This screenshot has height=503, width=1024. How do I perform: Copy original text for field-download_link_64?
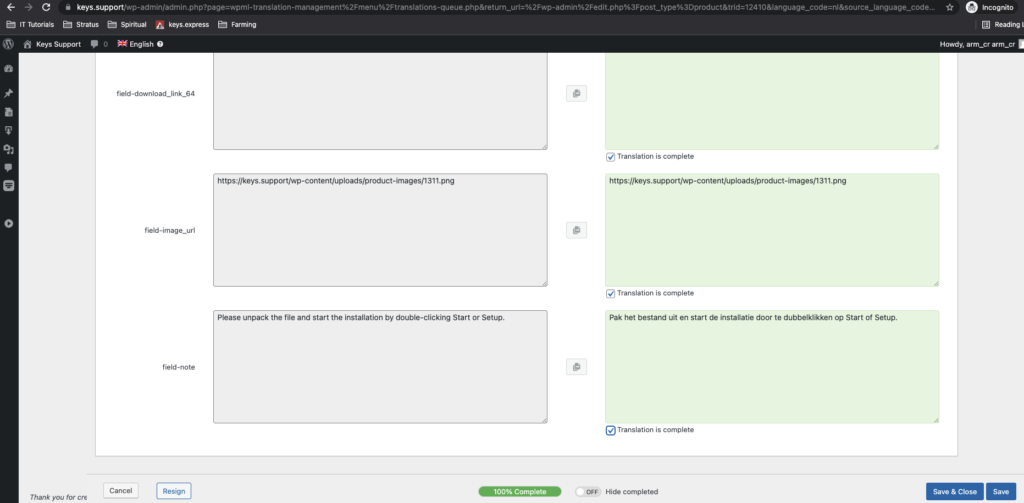(x=576, y=93)
